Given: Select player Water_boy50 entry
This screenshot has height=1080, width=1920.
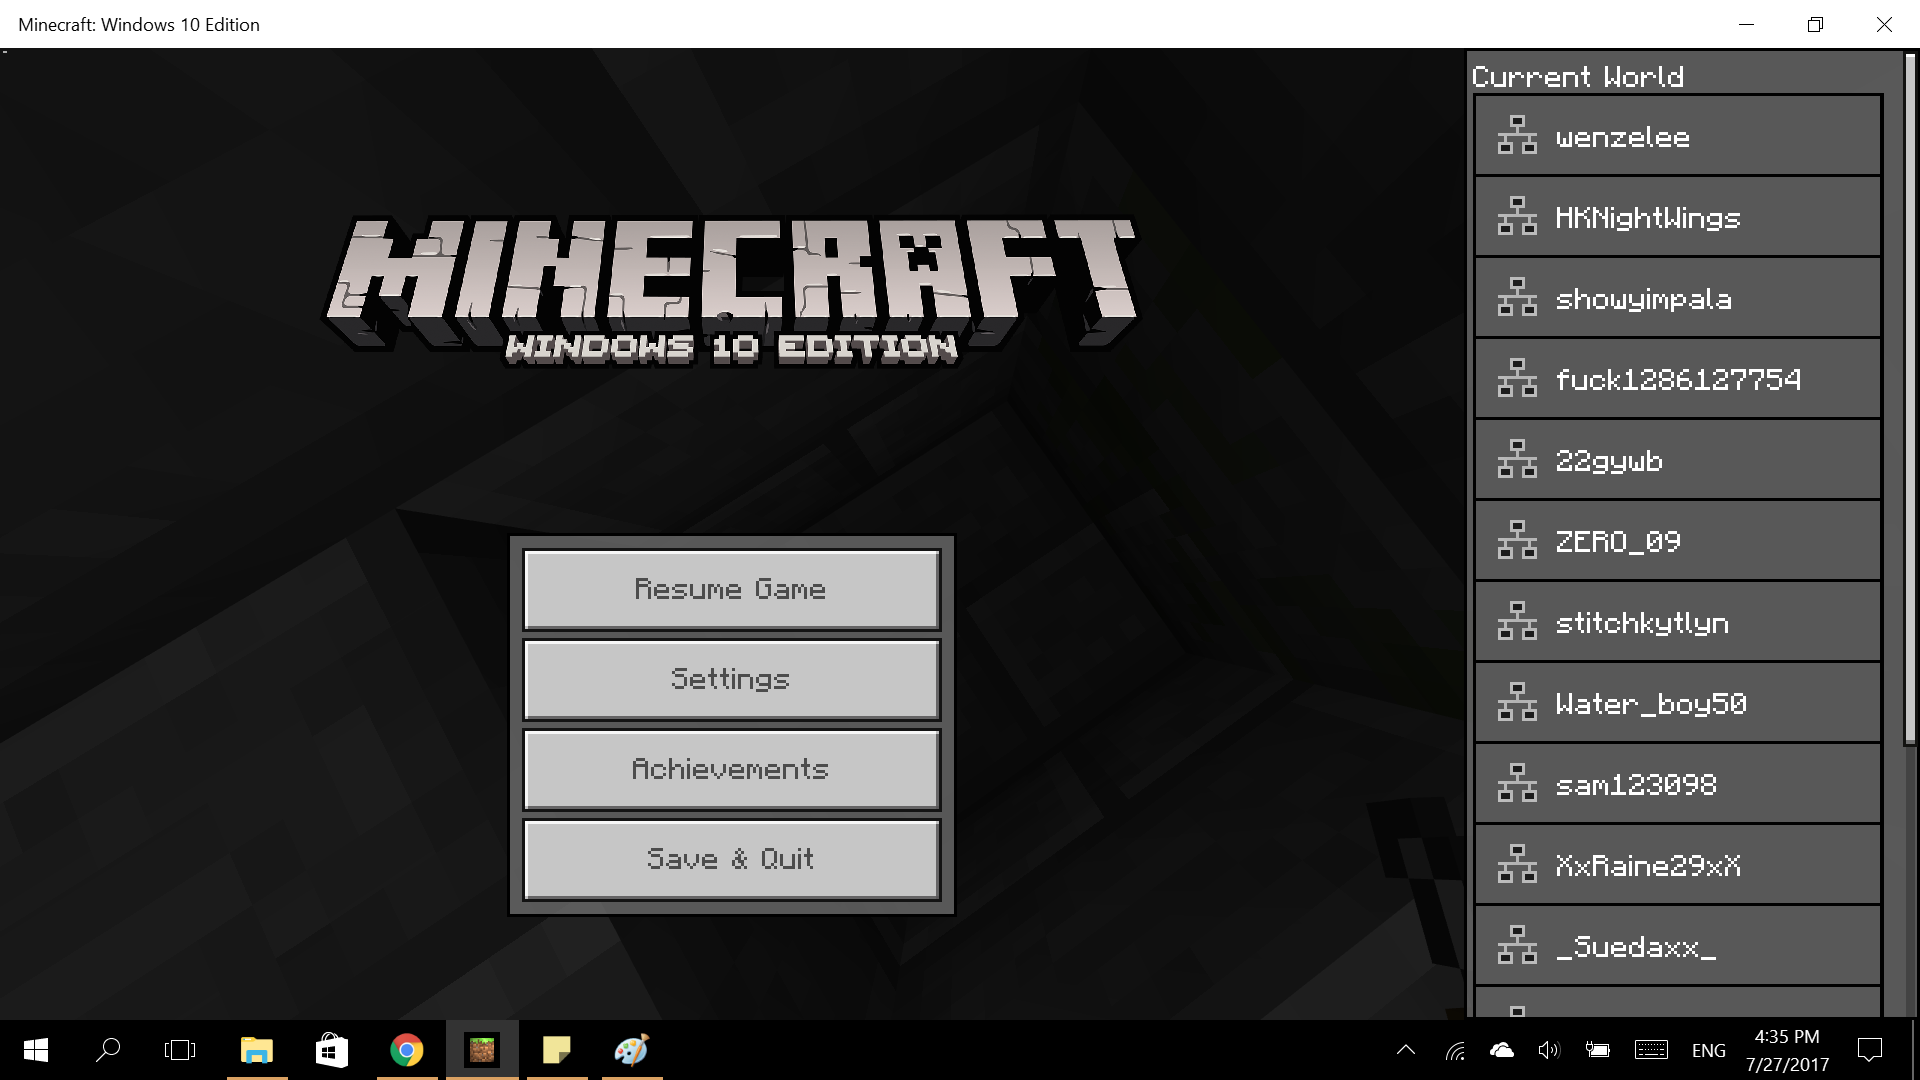Looking at the screenshot, I should click(x=1678, y=703).
